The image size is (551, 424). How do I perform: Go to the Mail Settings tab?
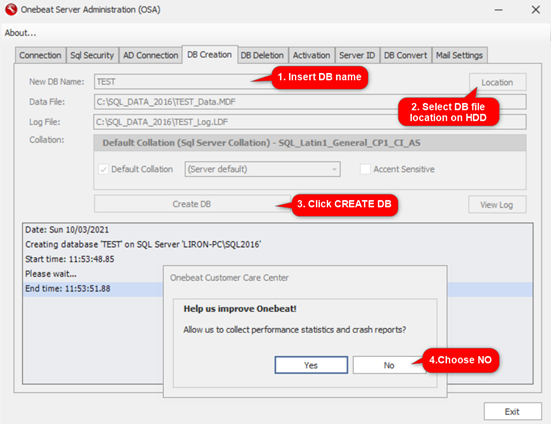[x=459, y=56]
